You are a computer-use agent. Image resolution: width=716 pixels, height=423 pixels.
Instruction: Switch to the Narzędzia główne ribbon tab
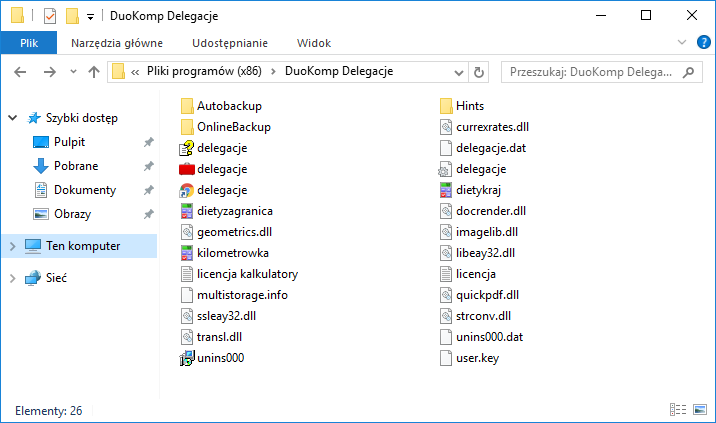point(117,43)
